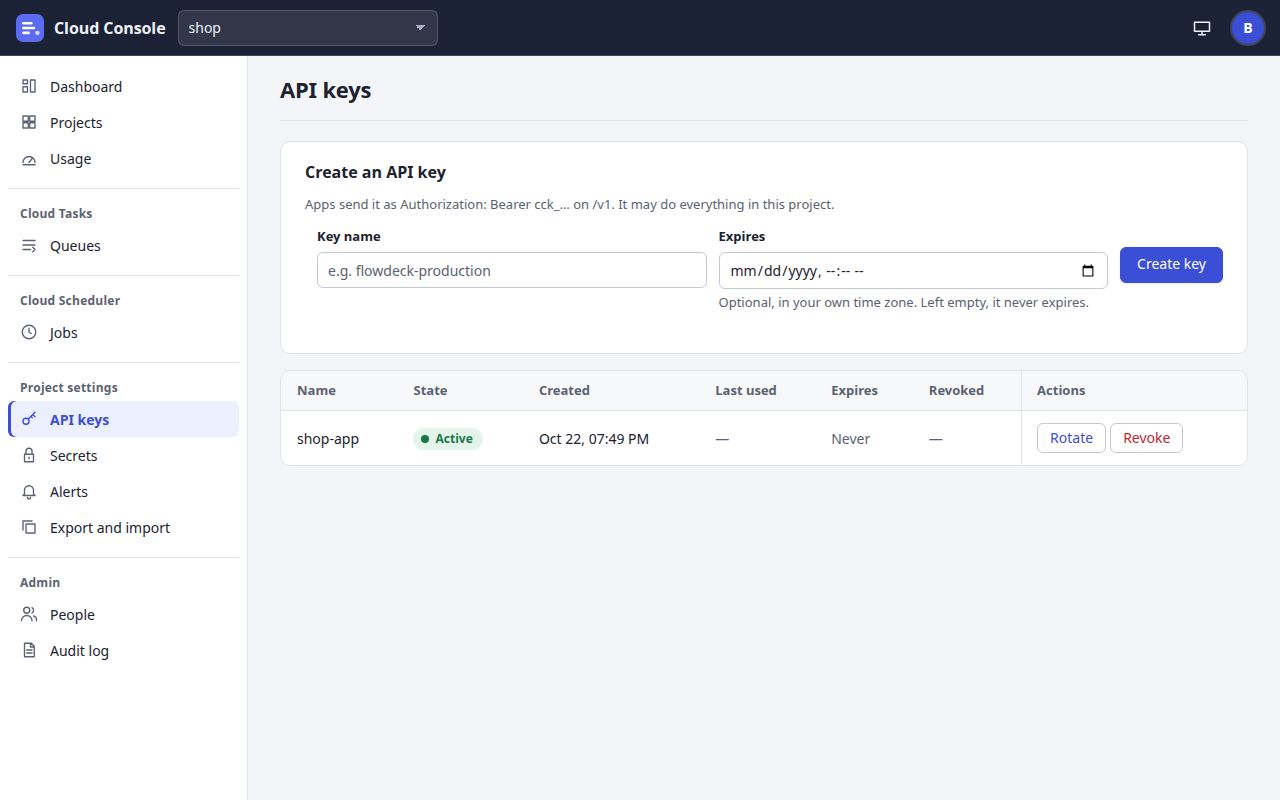Screen dimensions: 1280x800
Task: Click the Jobs clock icon
Action: [29, 333]
